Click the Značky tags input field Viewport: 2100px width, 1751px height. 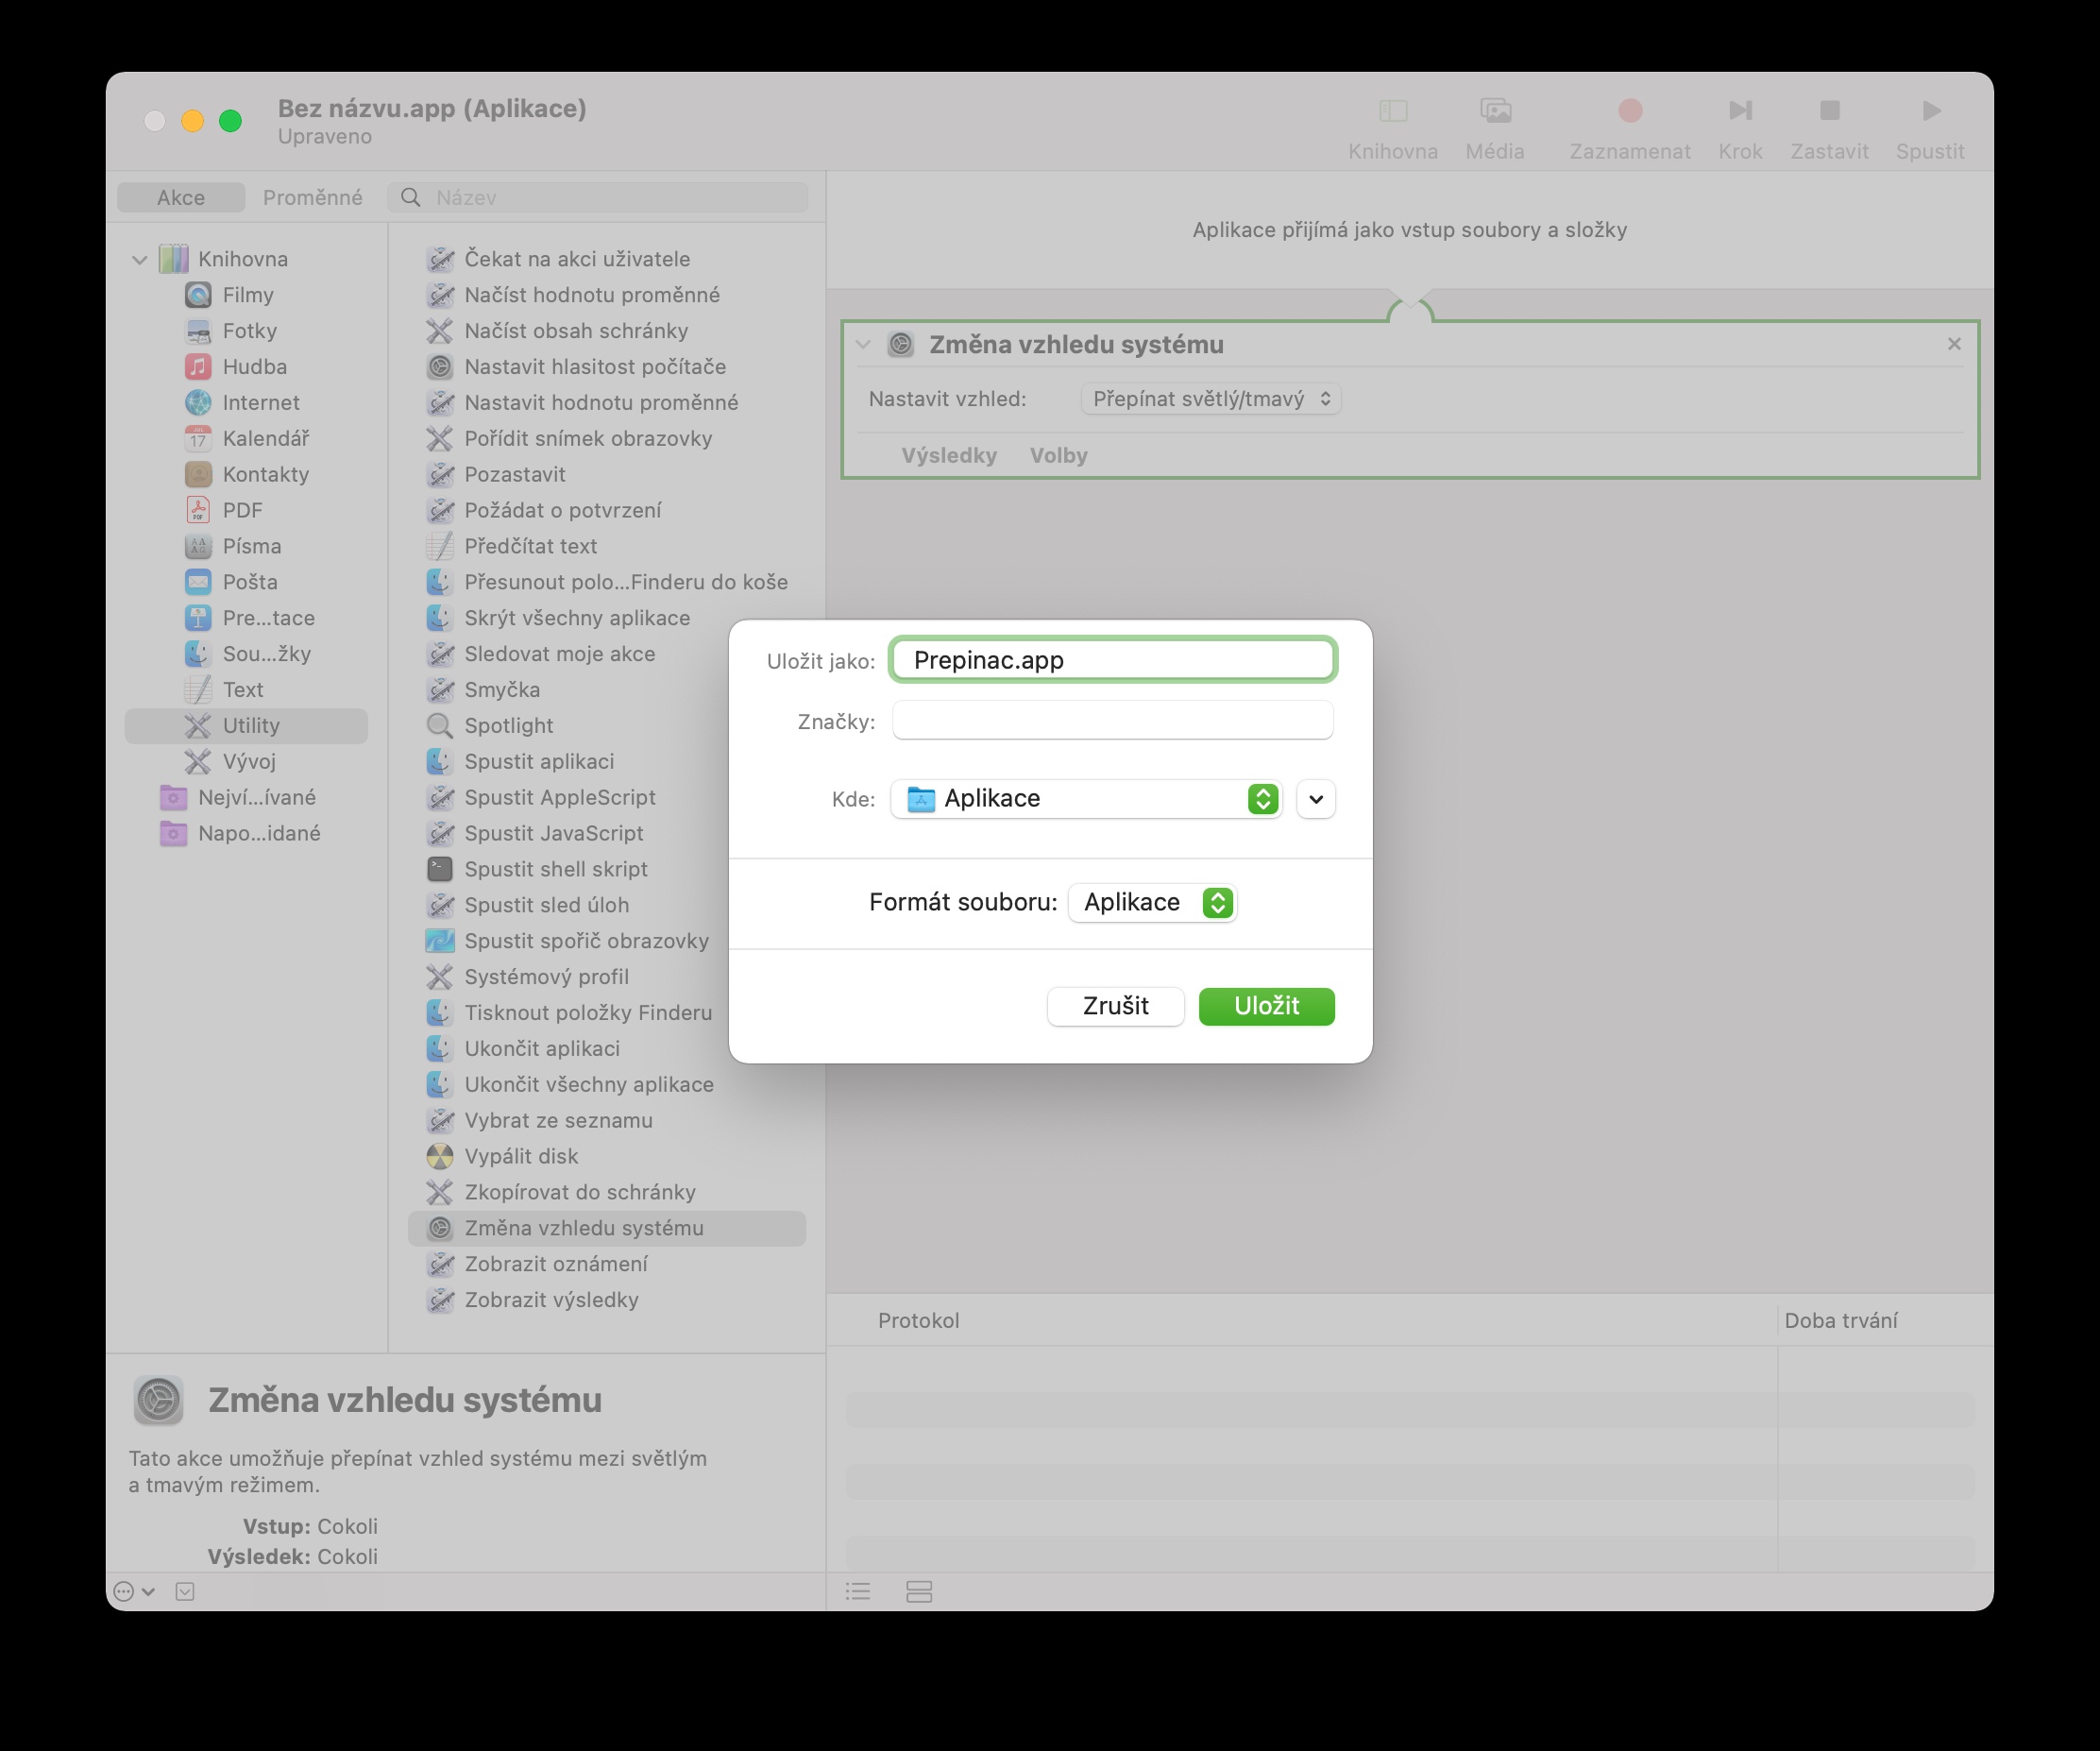point(1112,721)
